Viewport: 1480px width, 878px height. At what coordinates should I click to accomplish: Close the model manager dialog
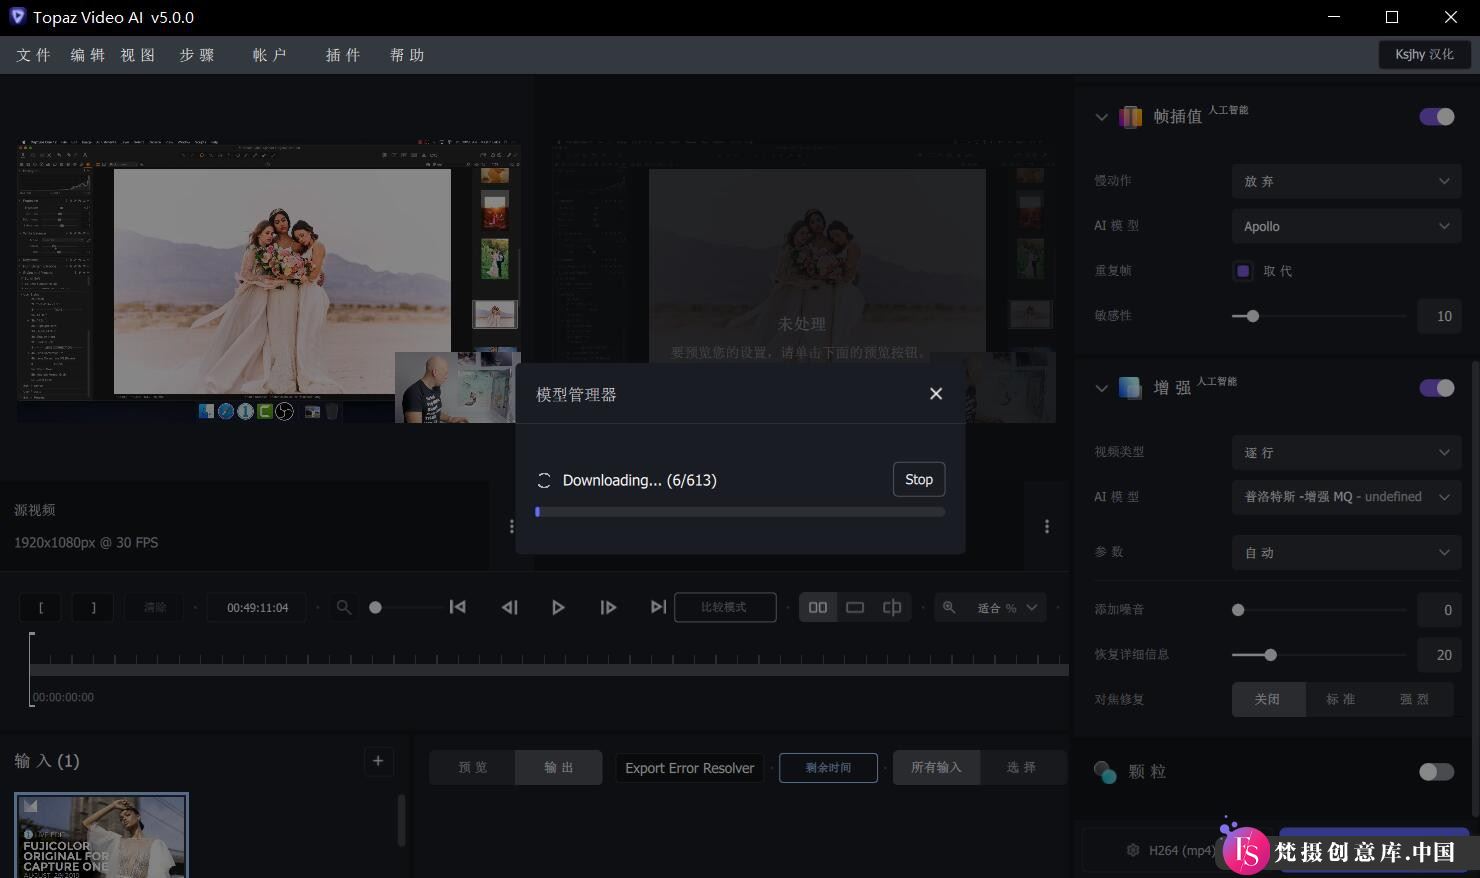point(936,394)
